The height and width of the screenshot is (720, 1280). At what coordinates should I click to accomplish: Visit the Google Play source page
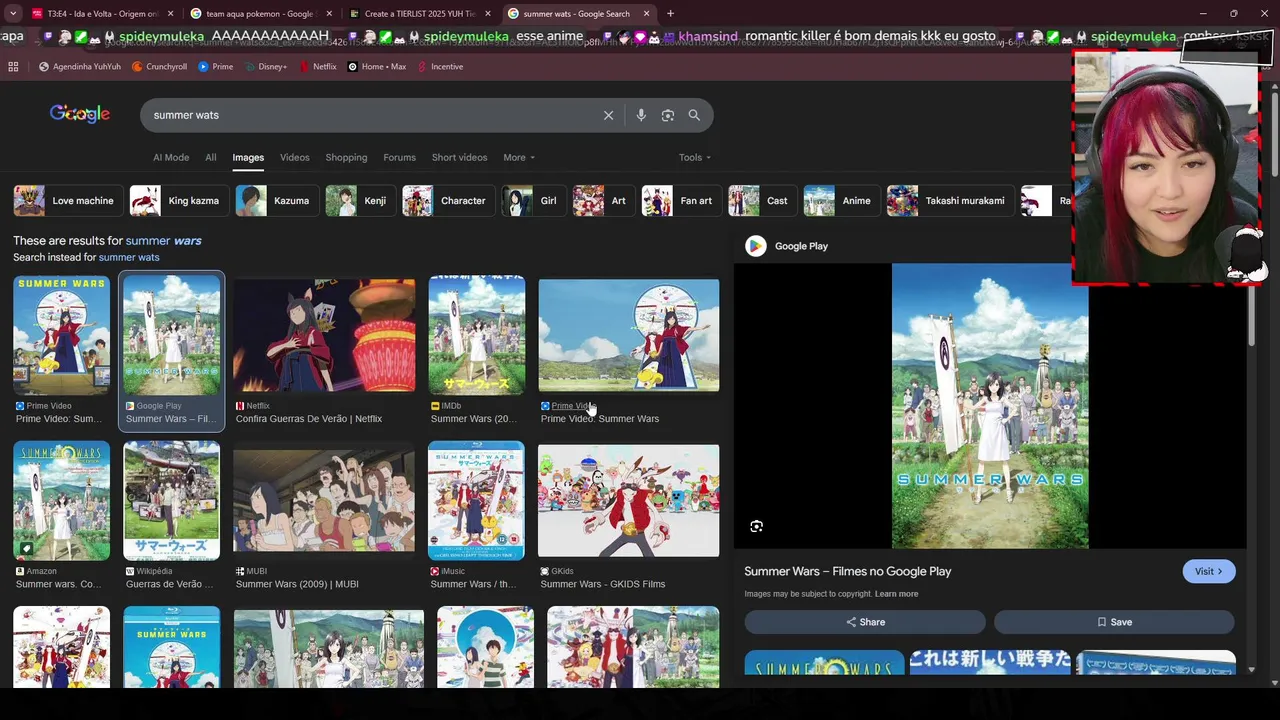[1208, 571]
